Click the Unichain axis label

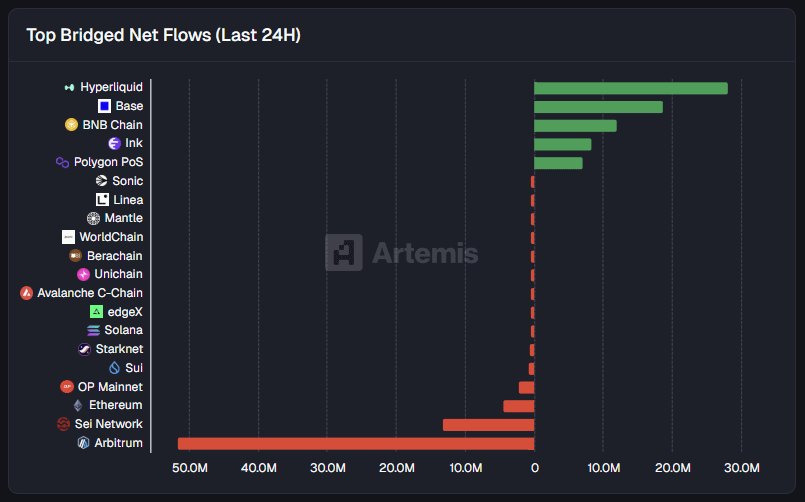click(118, 274)
